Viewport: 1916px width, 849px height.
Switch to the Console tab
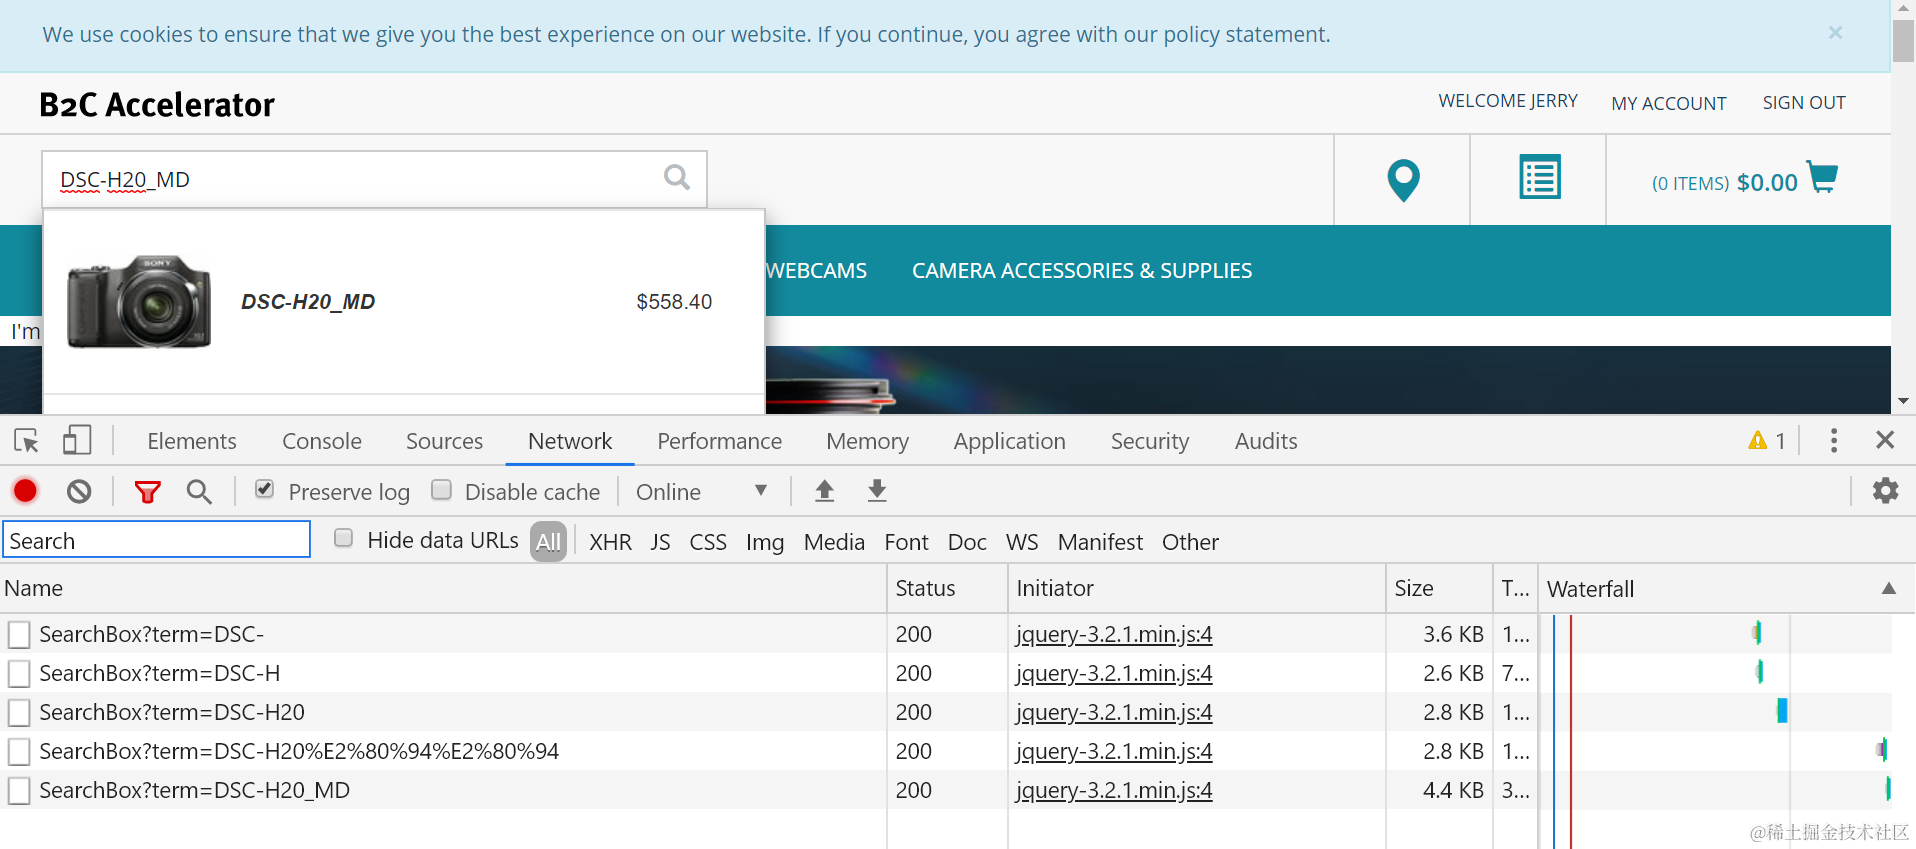[322, 441]
